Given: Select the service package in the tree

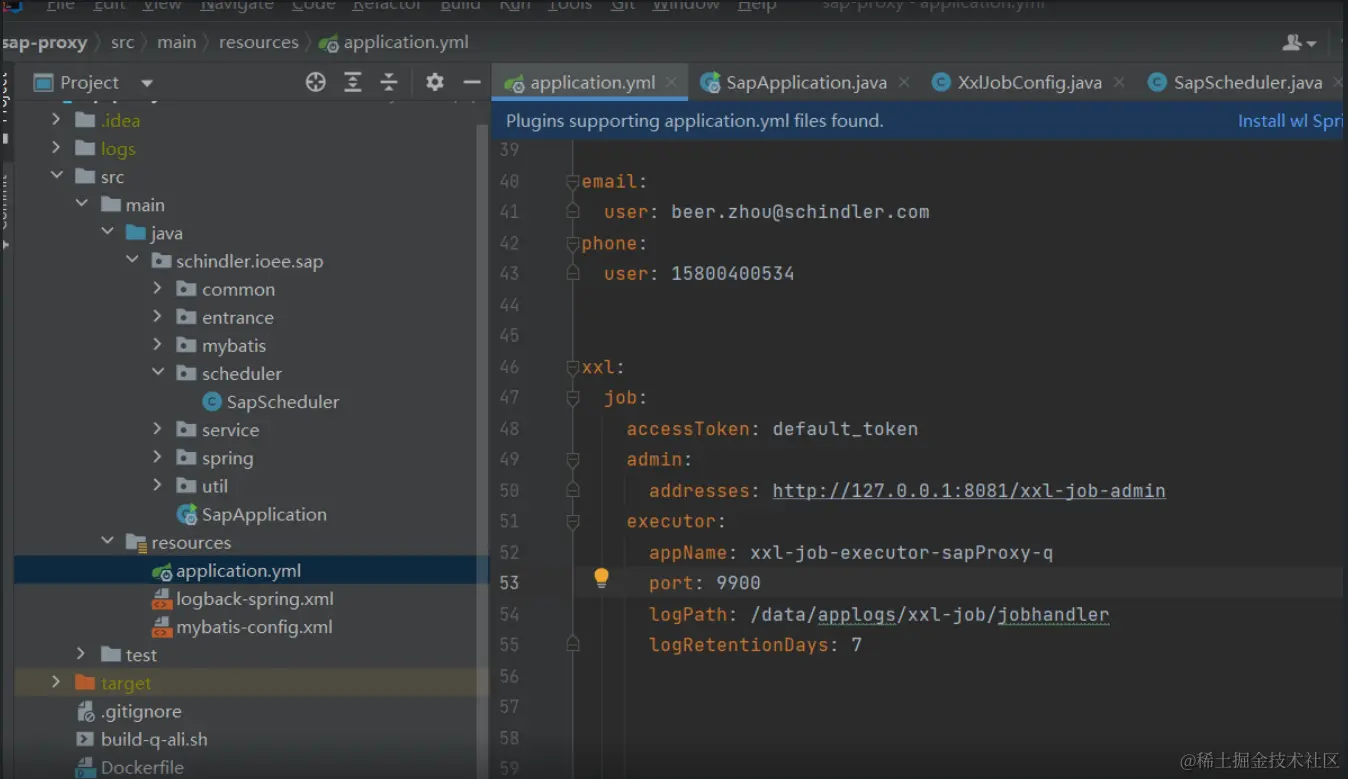Looking at the screenshot, I should (x=230, y=430).
